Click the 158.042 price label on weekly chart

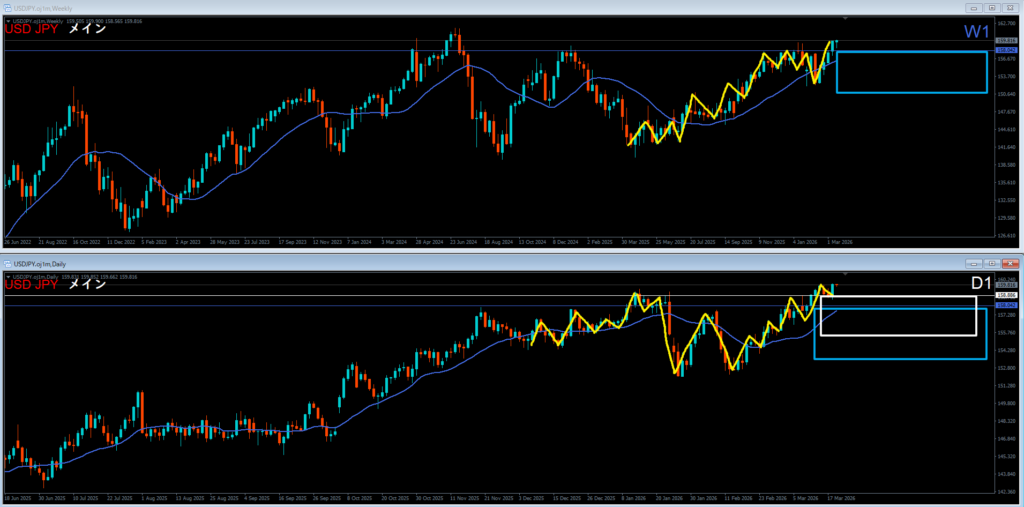pyautogui.click(x=1006, y=49)
